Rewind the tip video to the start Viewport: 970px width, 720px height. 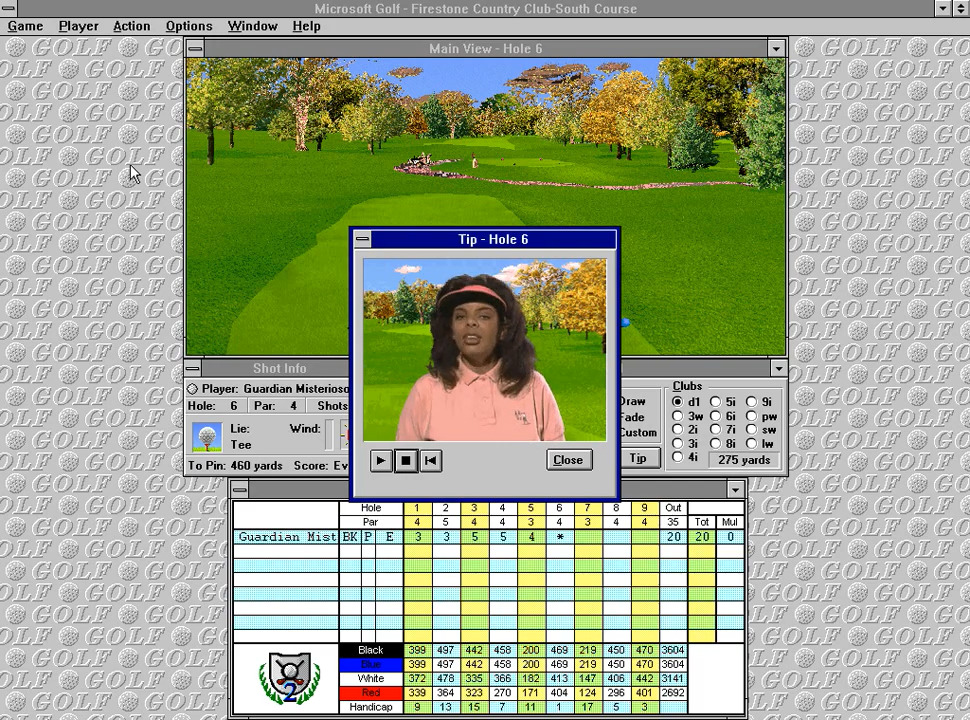(430, 460)
